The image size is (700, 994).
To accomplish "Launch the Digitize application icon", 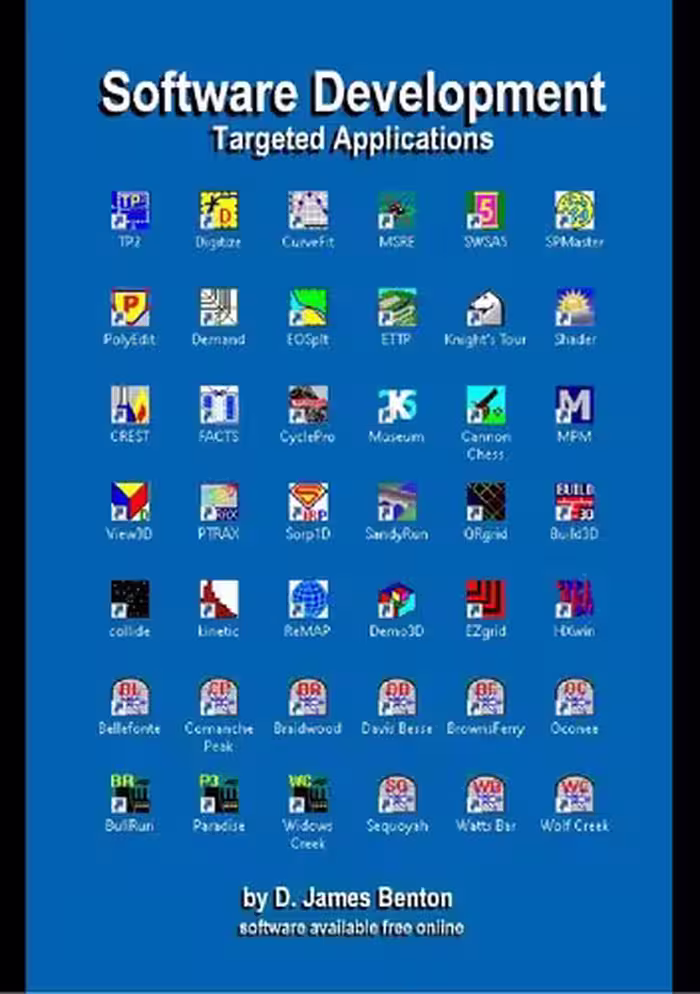I will (x=219, y=210).
